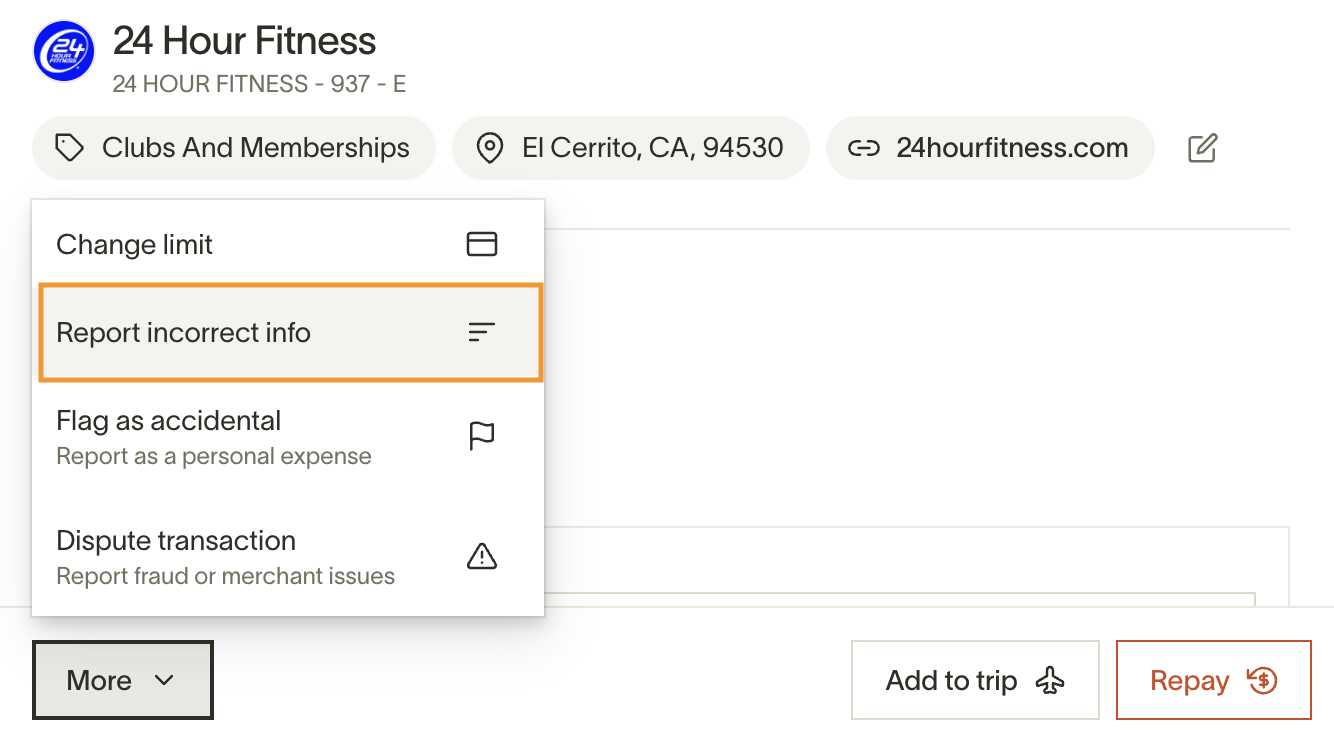Click the link icon beside 24hourfitness.com

[x=863, y=149]
